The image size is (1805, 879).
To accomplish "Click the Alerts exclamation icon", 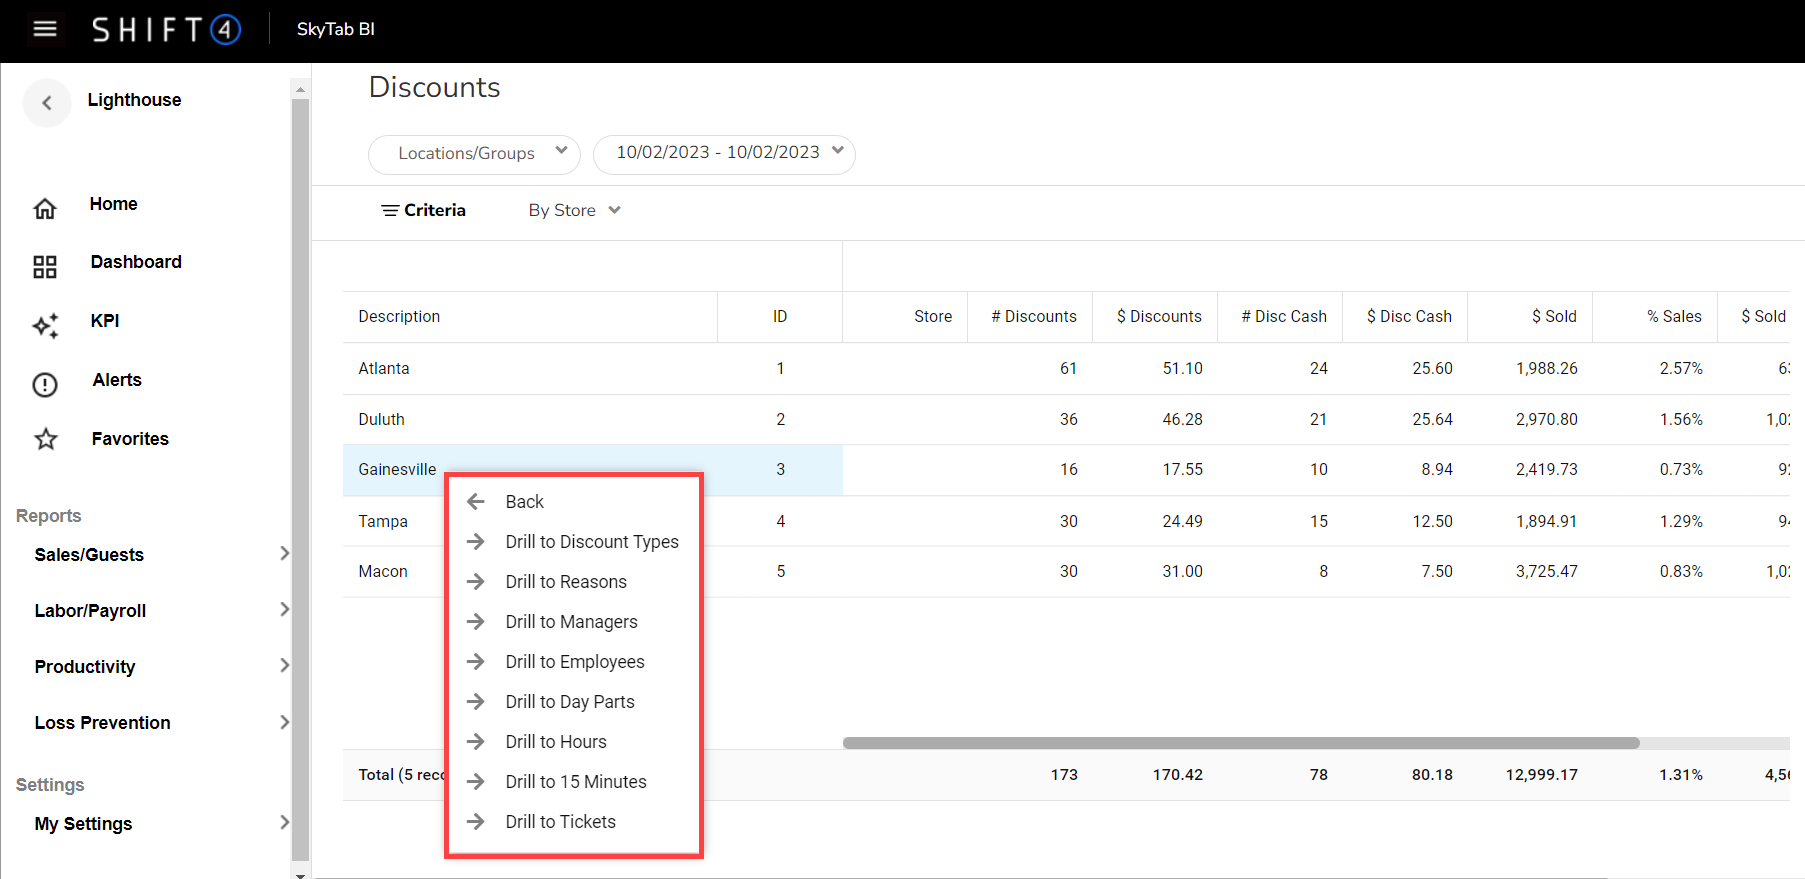I will (x=45, y=384).
